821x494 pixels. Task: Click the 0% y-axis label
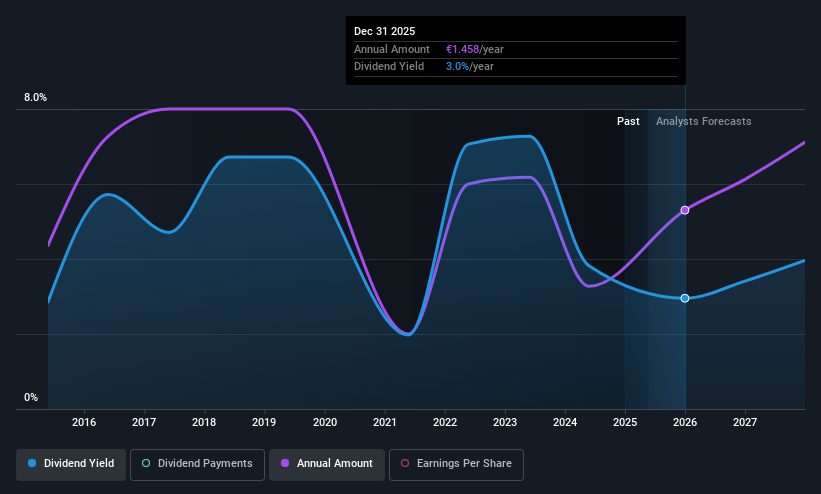pyautogui.click(x=31, y=398)
